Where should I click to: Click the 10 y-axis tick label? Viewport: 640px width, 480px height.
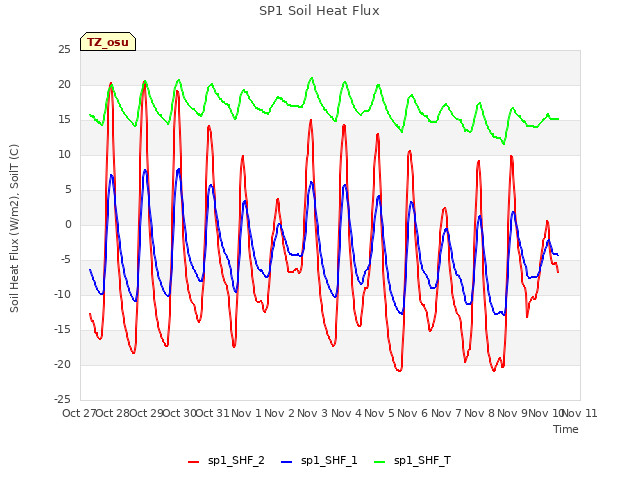(x=64, y=155)
